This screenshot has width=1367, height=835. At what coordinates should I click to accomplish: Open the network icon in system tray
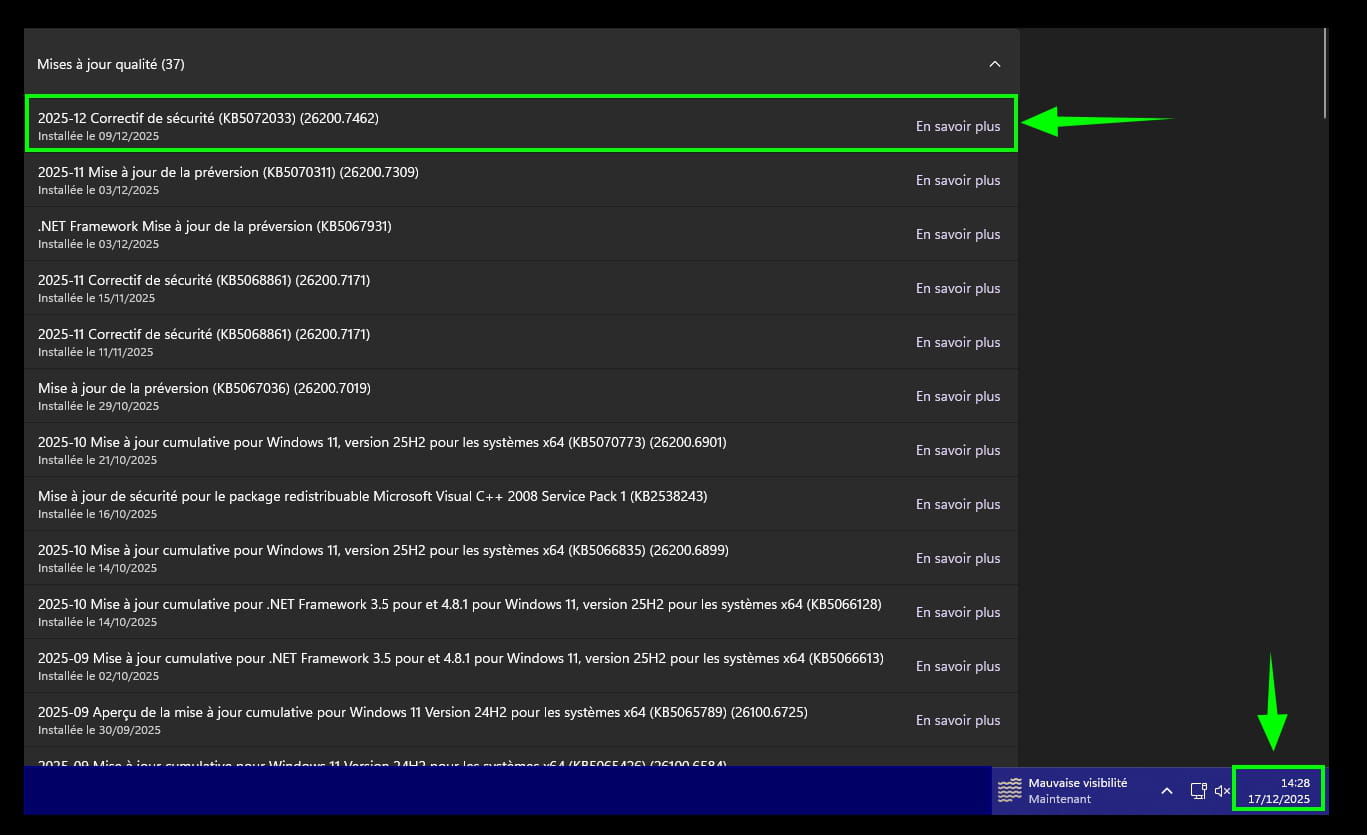[1198, 791]
